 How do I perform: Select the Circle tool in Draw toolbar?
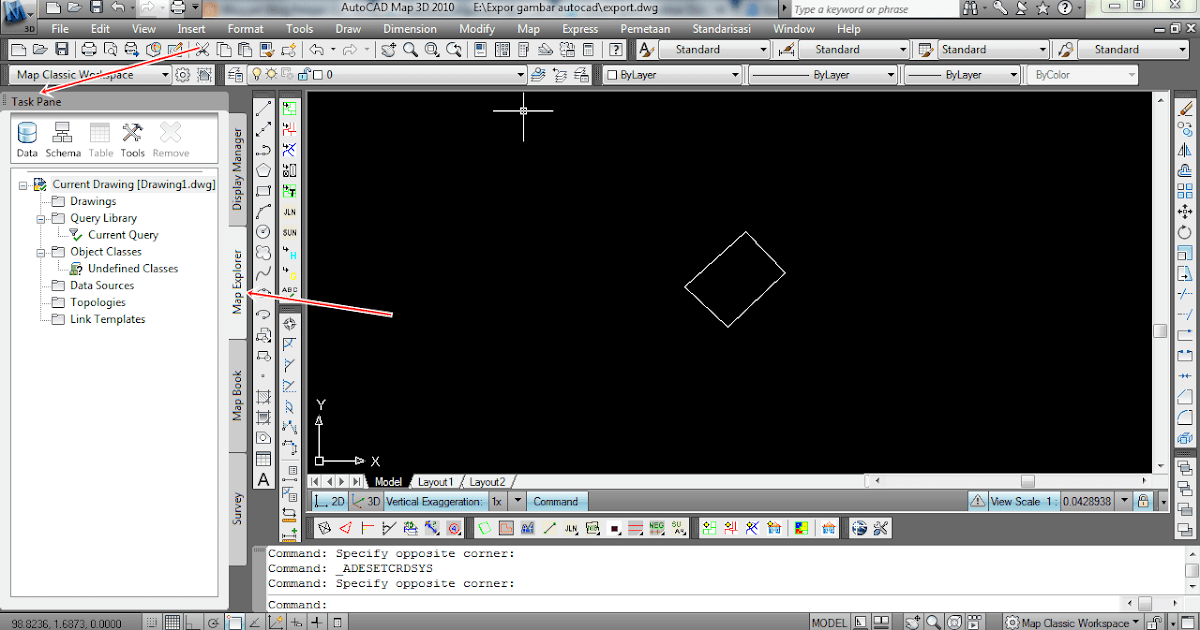264,232
